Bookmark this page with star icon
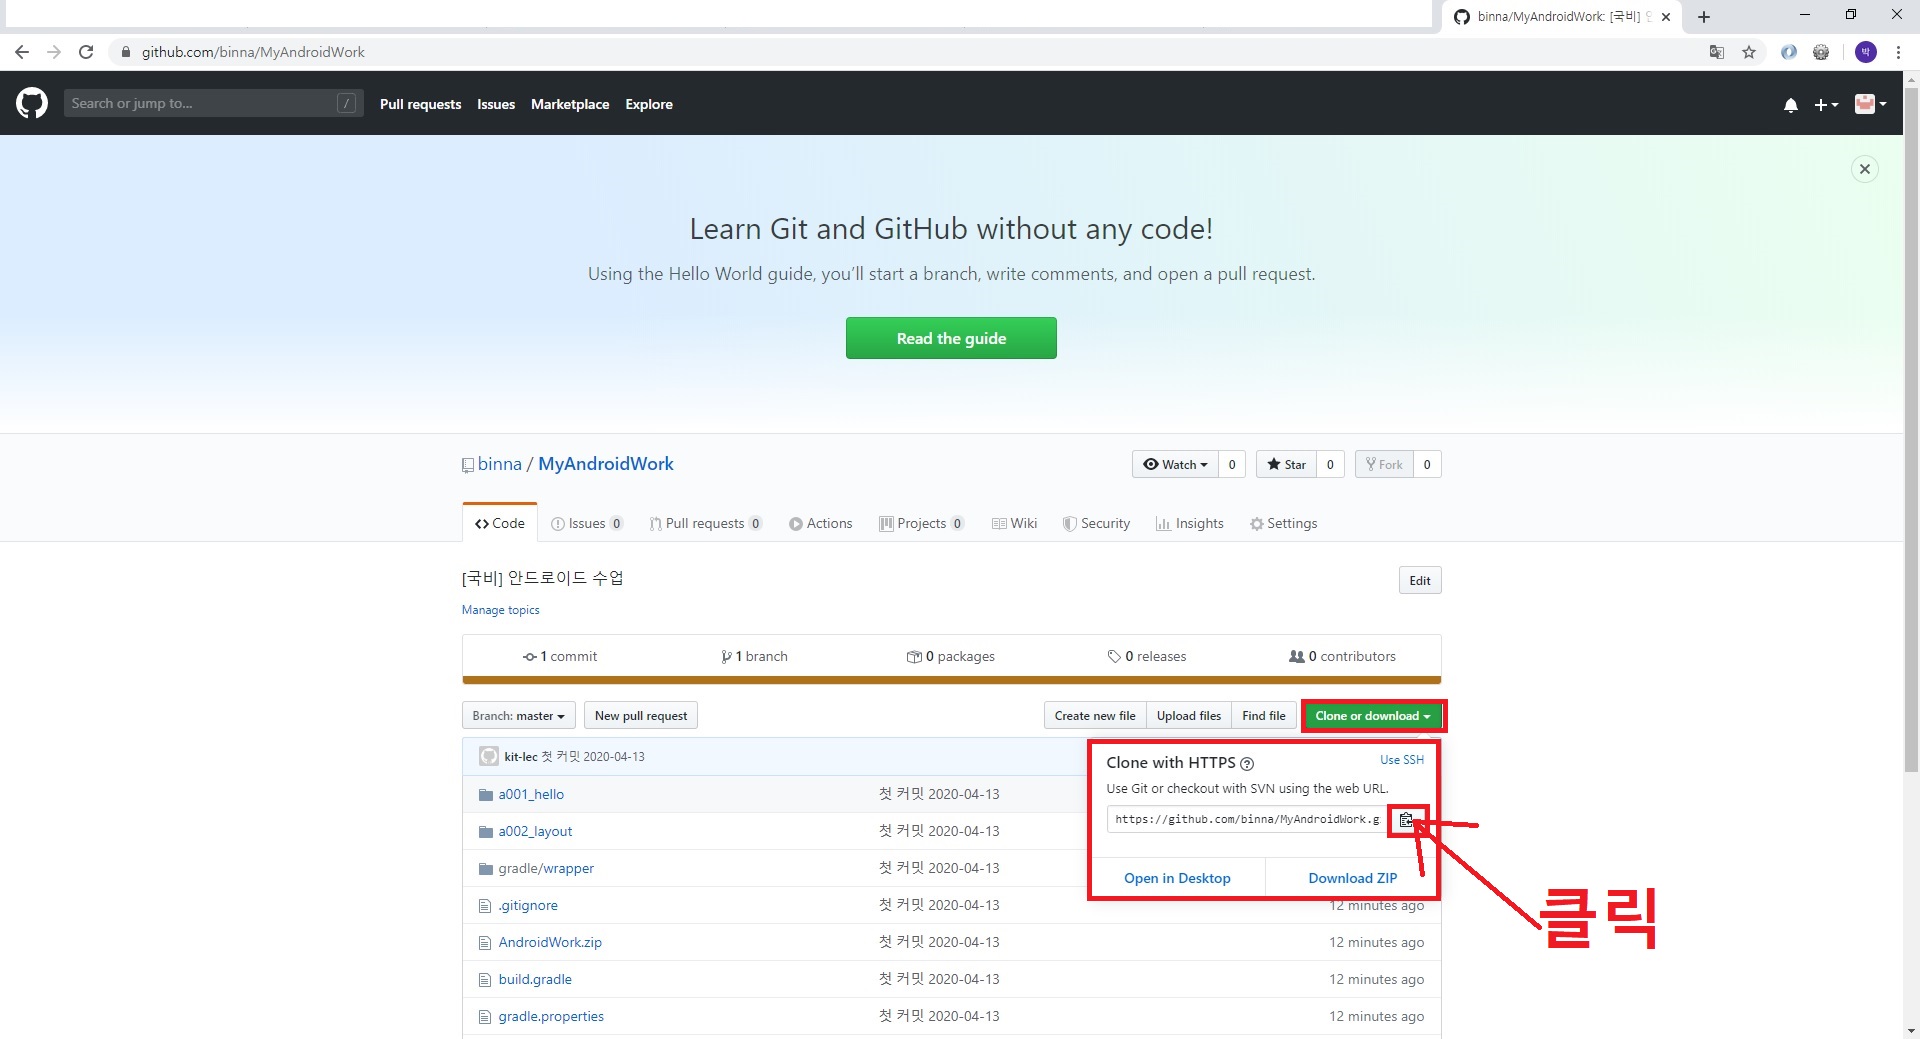Viewport: 1920px width, 1039px height. coord(1749,52)
